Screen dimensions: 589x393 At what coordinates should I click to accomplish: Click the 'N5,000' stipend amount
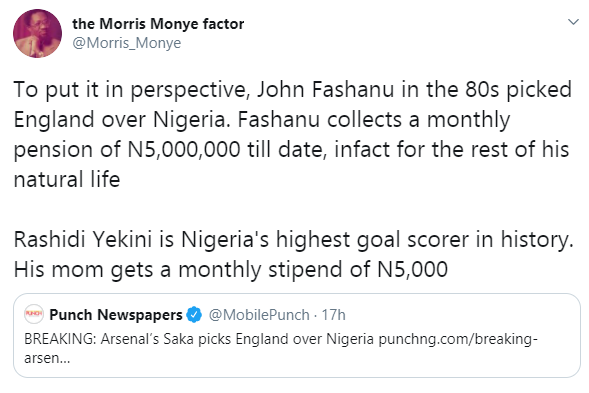click(412, 269)
